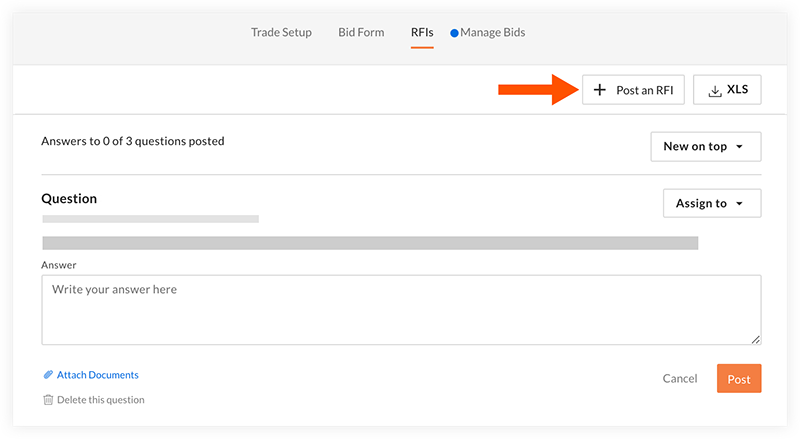Go to the Manage Bids tab
800x439 pixels.
(492, 32)
